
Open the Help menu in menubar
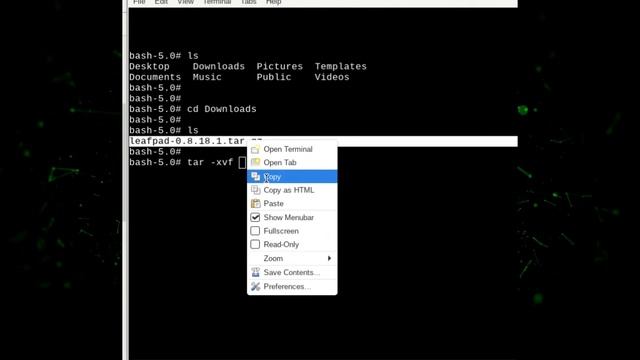click(x=273, y=2)
